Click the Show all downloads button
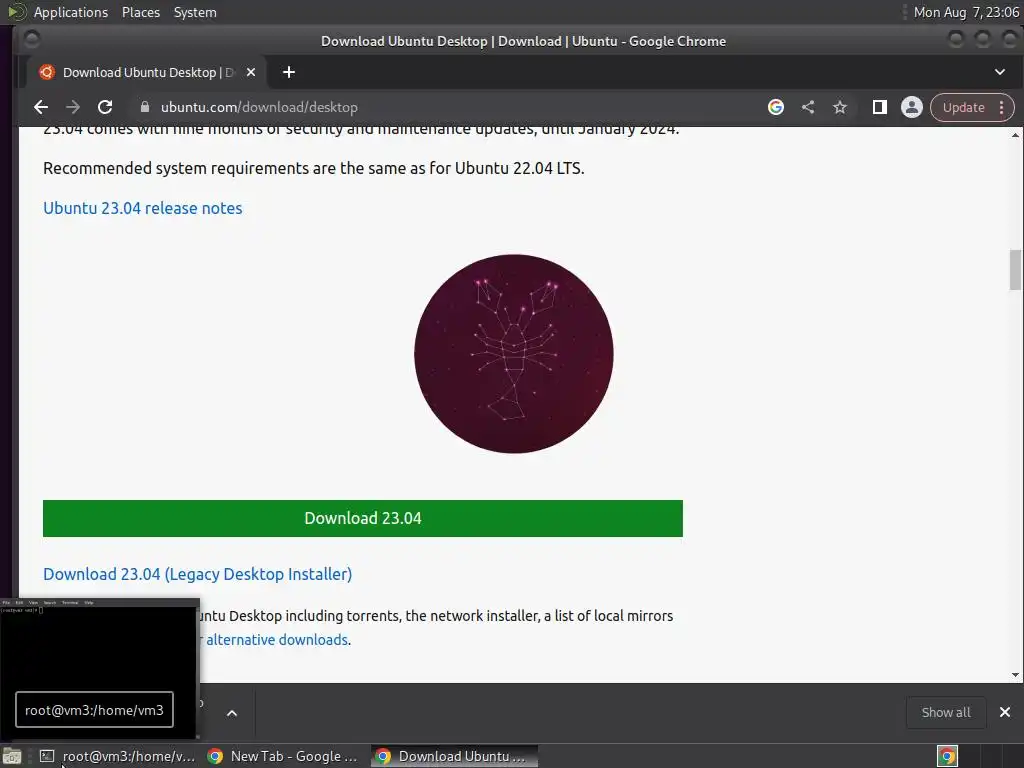 click(946, 712)
